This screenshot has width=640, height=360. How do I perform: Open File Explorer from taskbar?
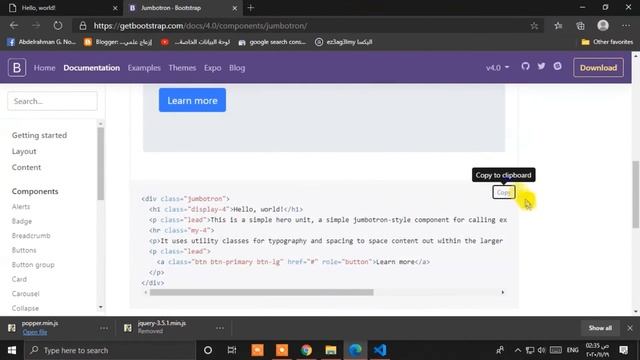point(331,350)
